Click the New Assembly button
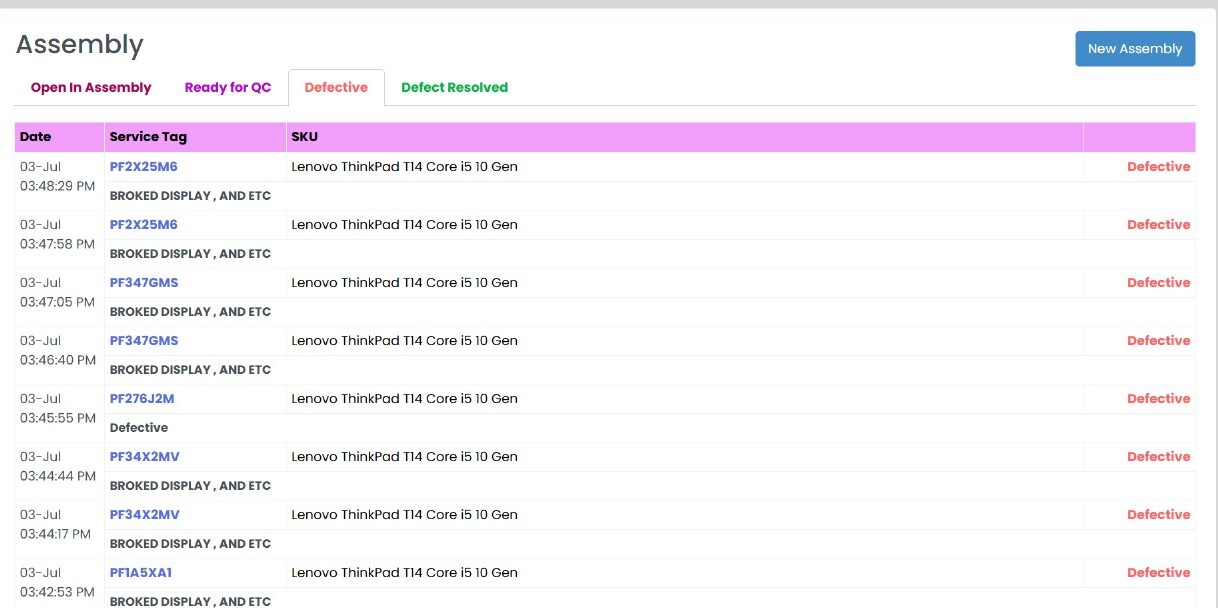This screenshot has height=608, width=1218. (1134, 49)
